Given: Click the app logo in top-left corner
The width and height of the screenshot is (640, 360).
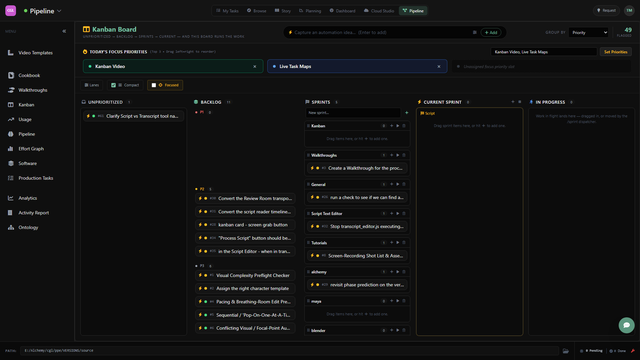Looking at the screenshot, I should click(x=11, y=11).
